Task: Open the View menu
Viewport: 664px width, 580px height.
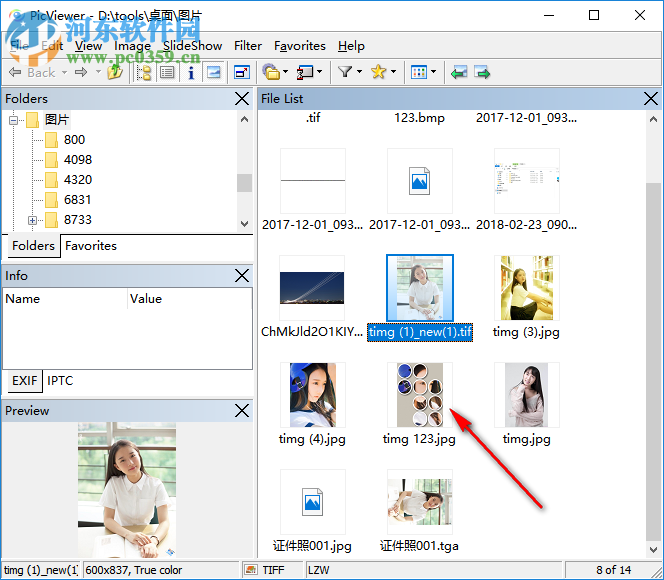Action: 89,46
